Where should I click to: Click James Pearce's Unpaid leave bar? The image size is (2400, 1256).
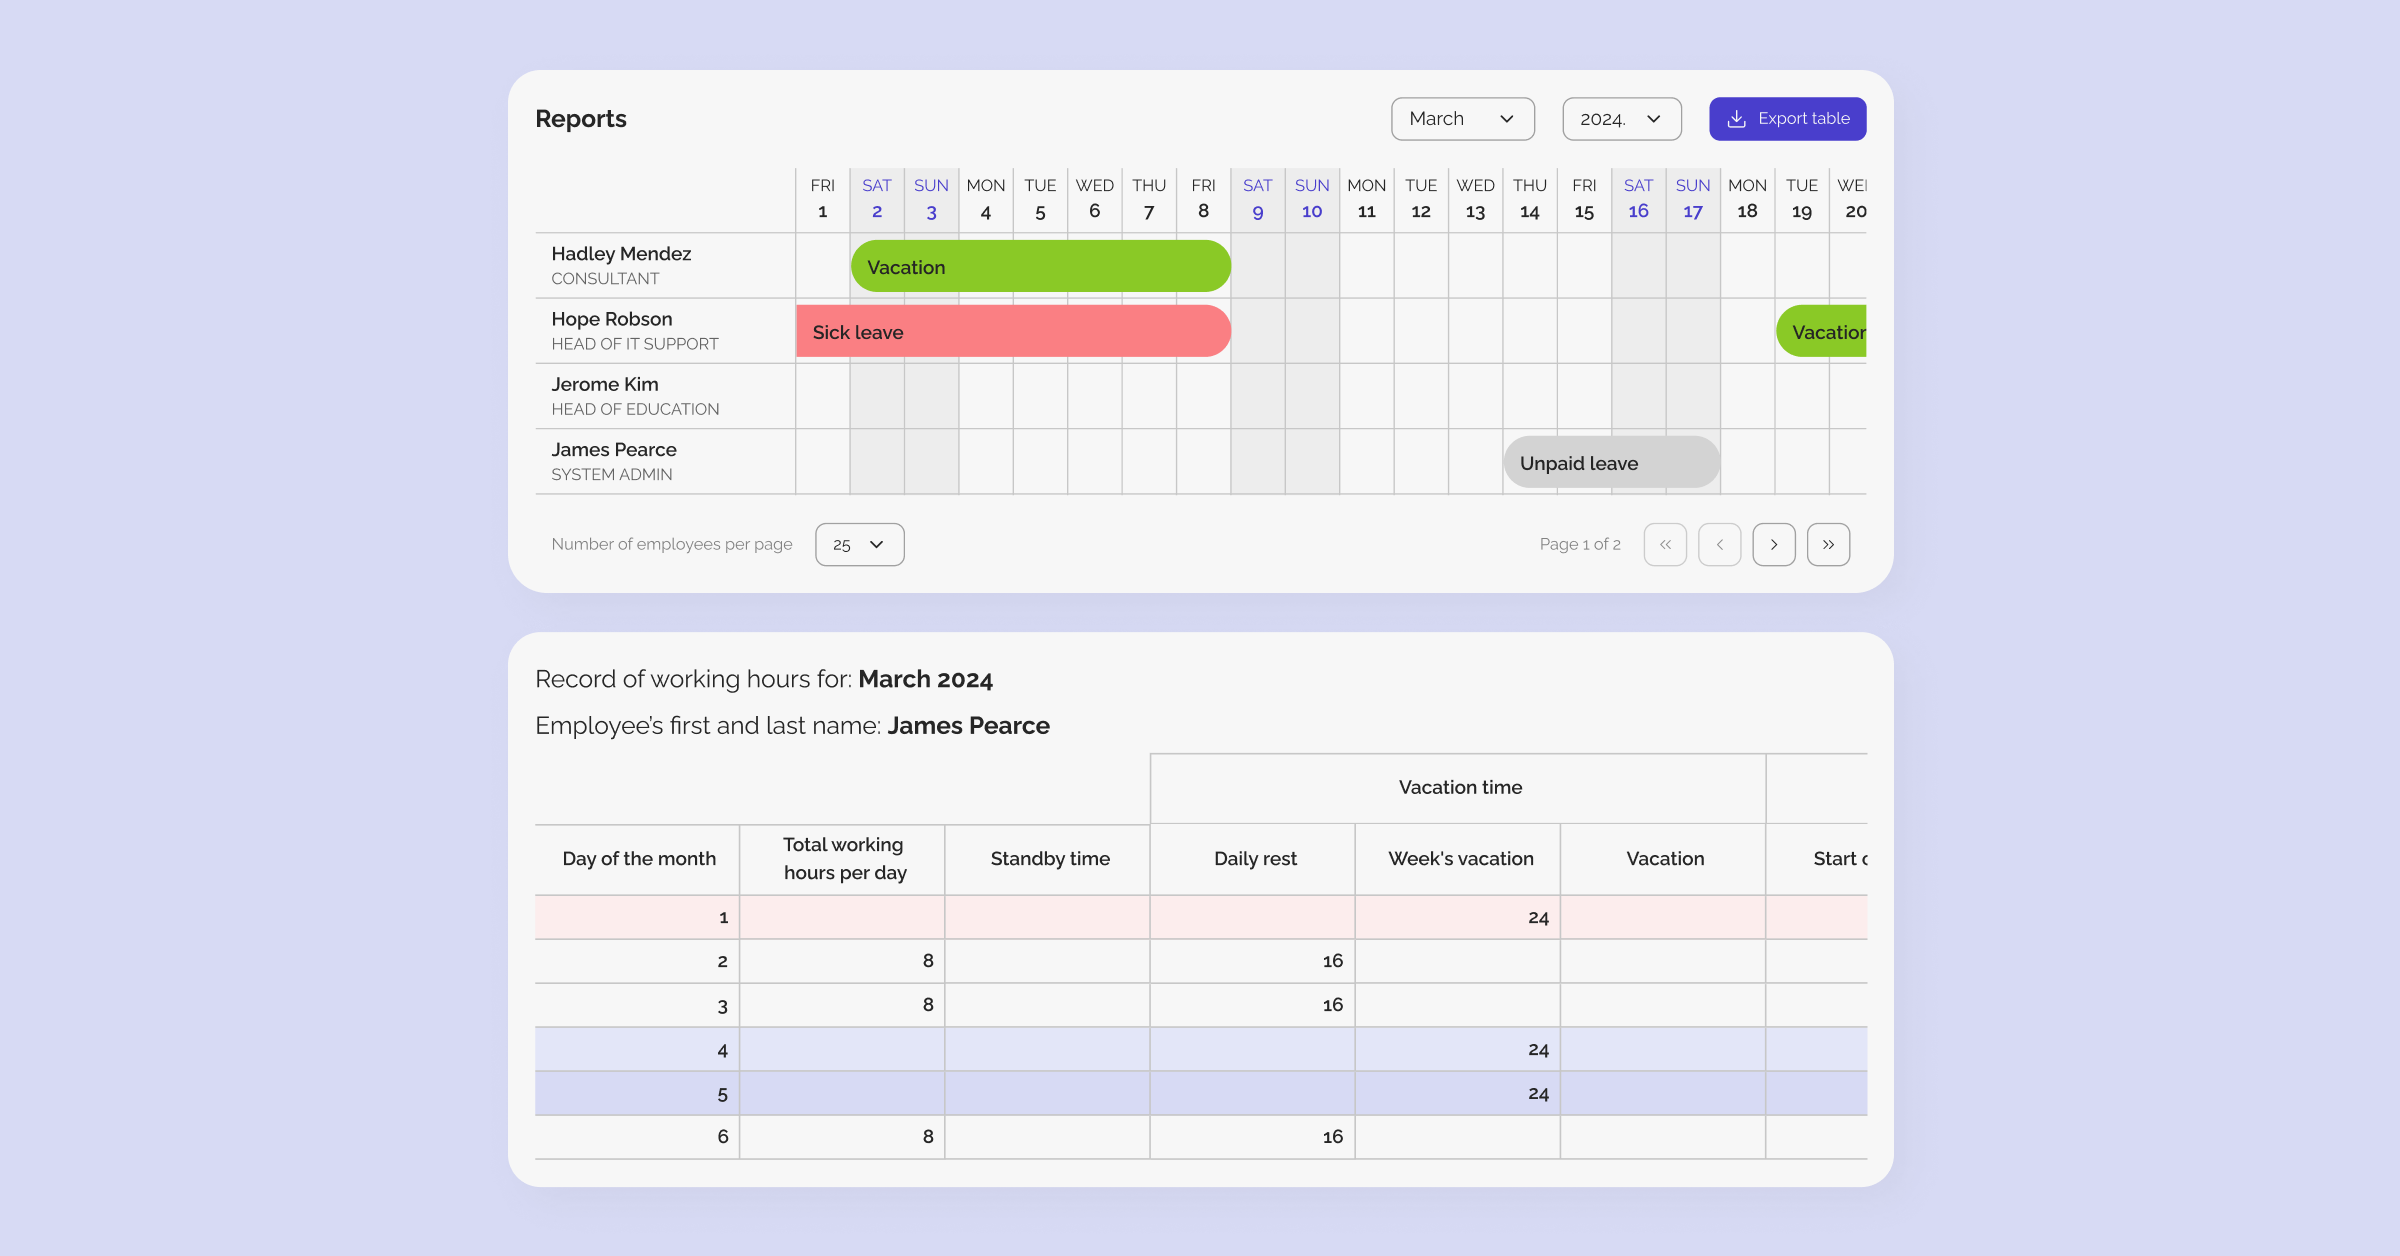pyautogui.click(x=1611, y=463)
